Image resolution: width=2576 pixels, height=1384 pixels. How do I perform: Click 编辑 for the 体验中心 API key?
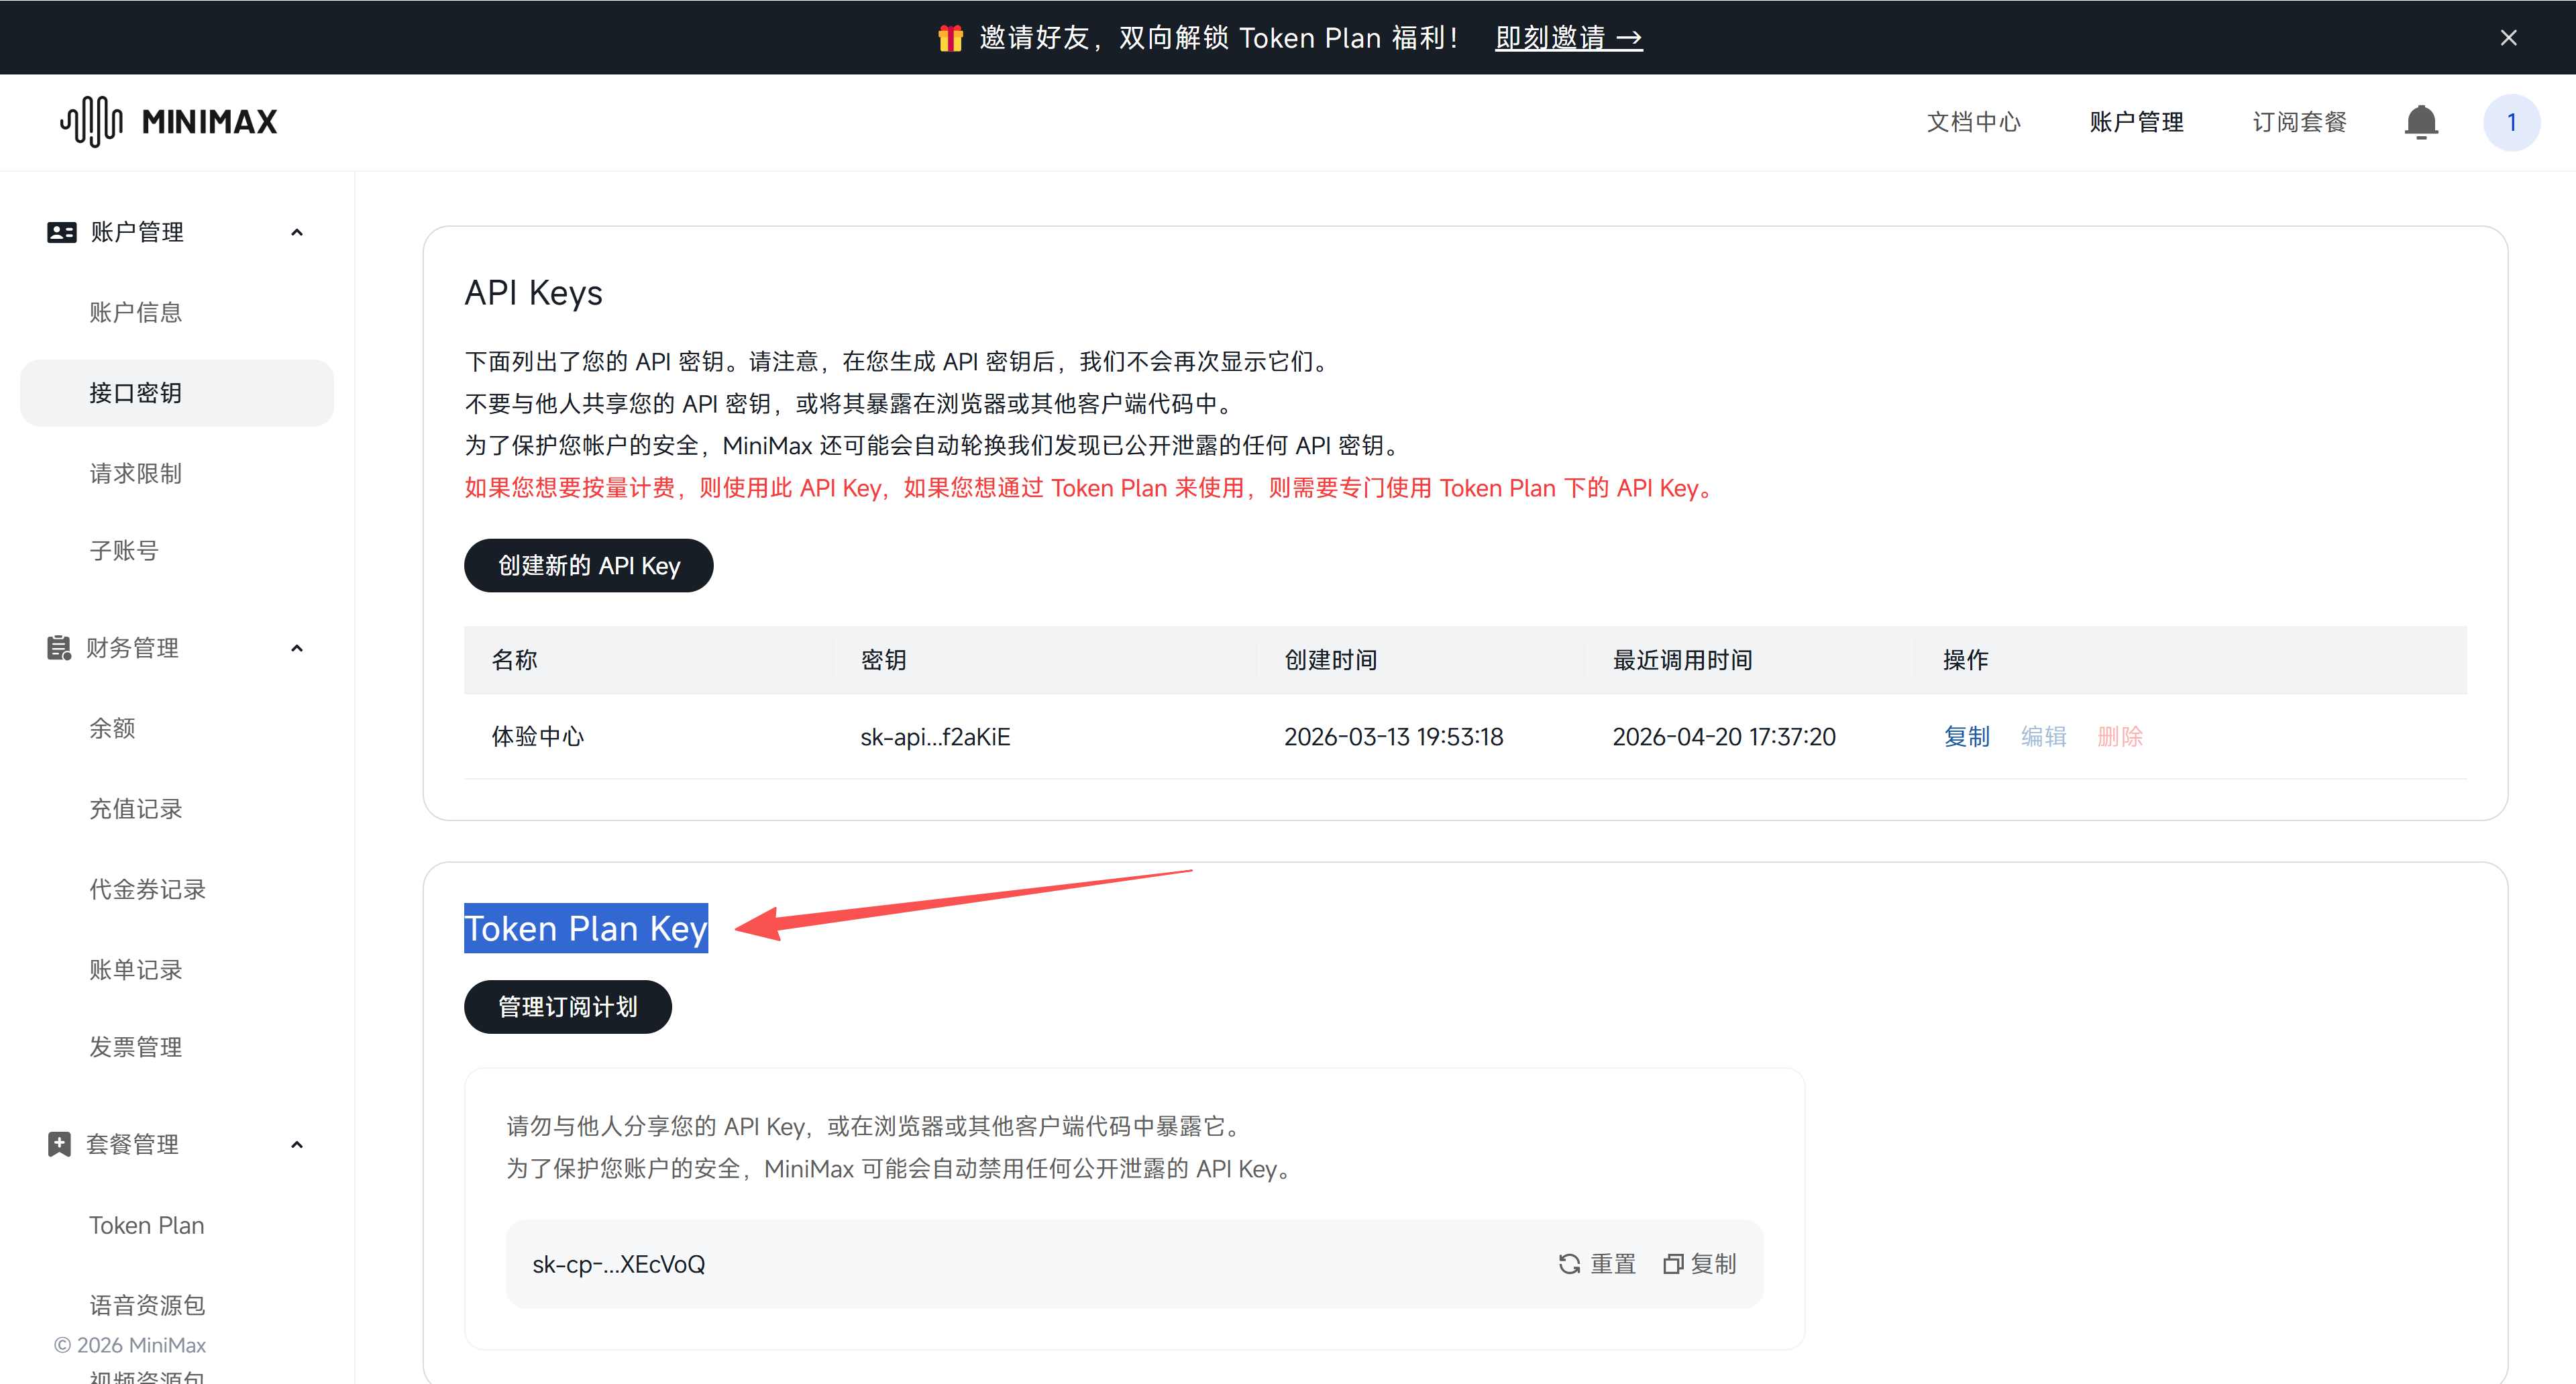(2043, 736)
